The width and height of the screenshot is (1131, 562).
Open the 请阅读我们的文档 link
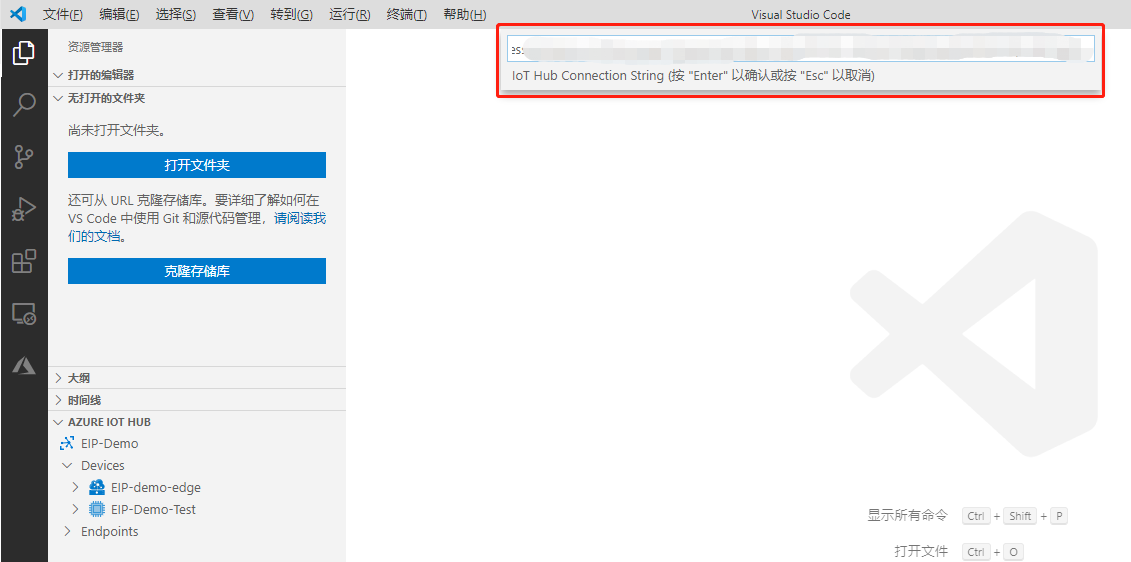pyautogui.click(x=300, y=219)
